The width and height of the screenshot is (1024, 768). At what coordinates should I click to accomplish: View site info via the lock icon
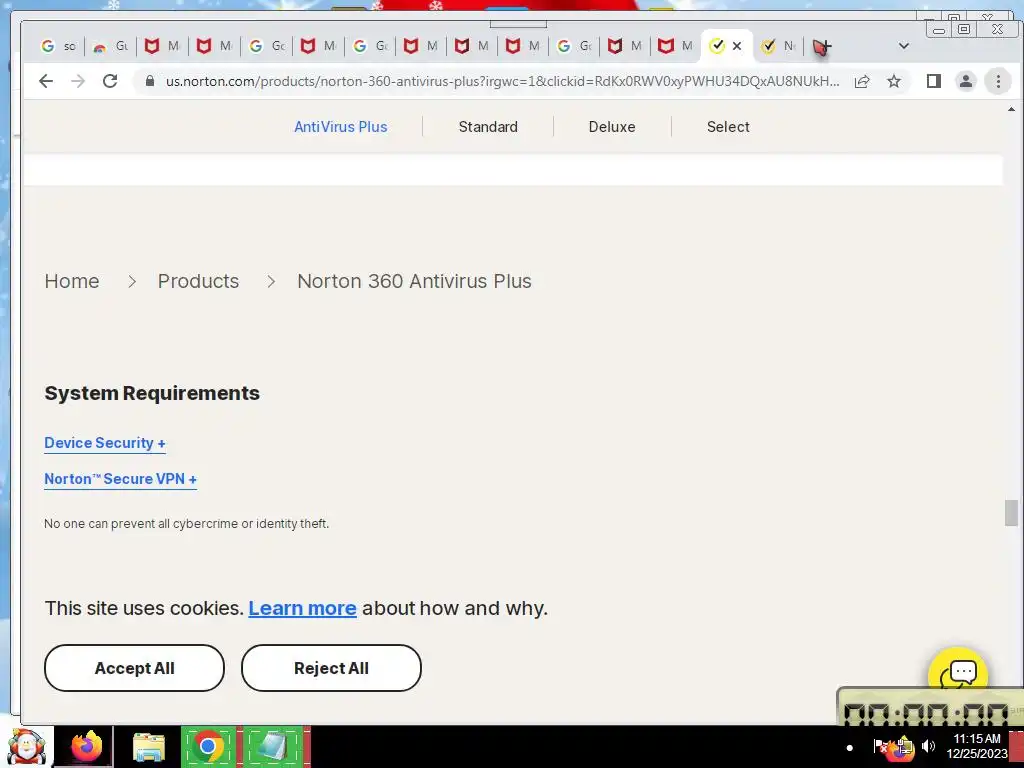(x=150, y=81)
